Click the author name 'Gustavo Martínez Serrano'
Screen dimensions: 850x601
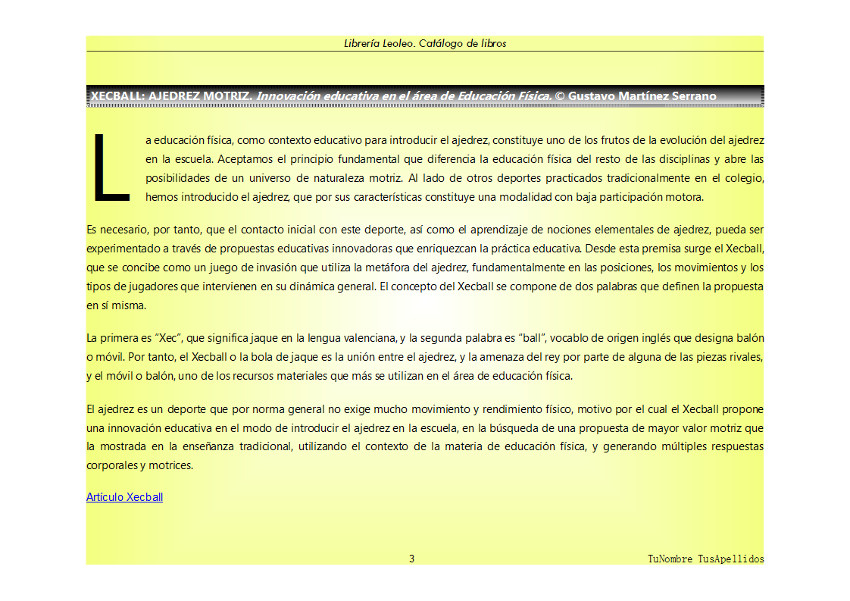pyautogui.click(x=642, y=96)
